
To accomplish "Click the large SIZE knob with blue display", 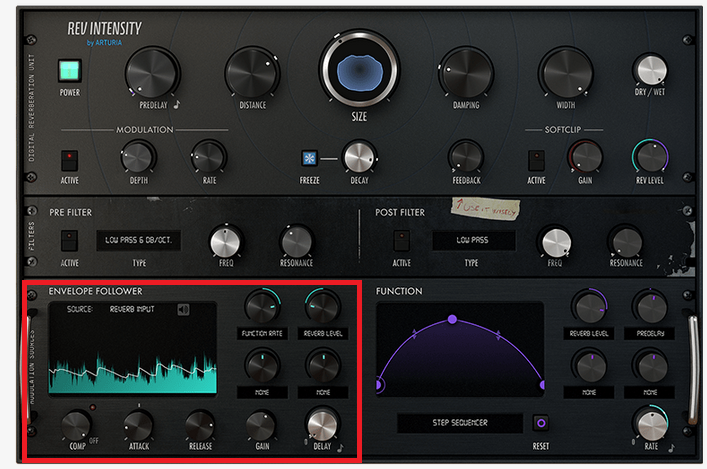I will click(x=359, y=69).
